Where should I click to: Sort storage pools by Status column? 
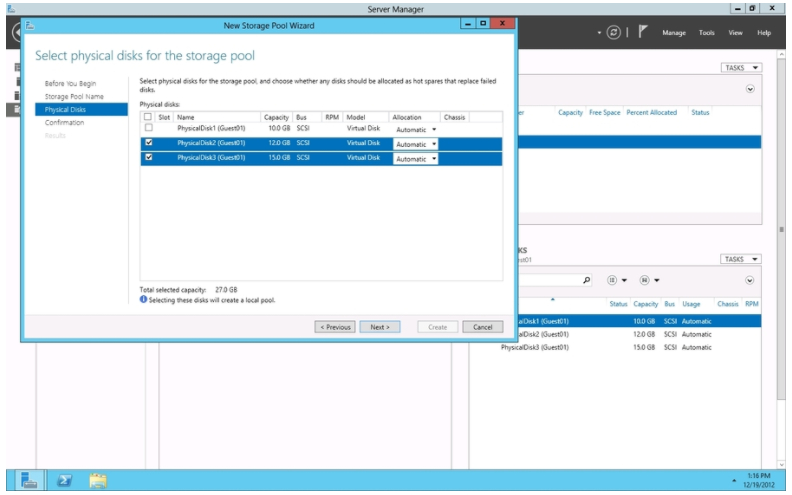pos(700,113)
